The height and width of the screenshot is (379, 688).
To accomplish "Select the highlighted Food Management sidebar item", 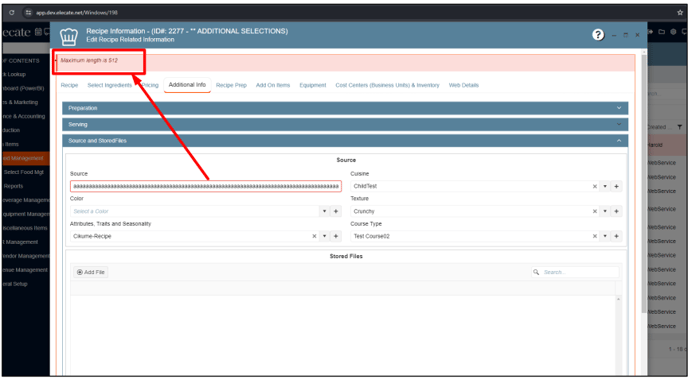I will coord(25,158).
